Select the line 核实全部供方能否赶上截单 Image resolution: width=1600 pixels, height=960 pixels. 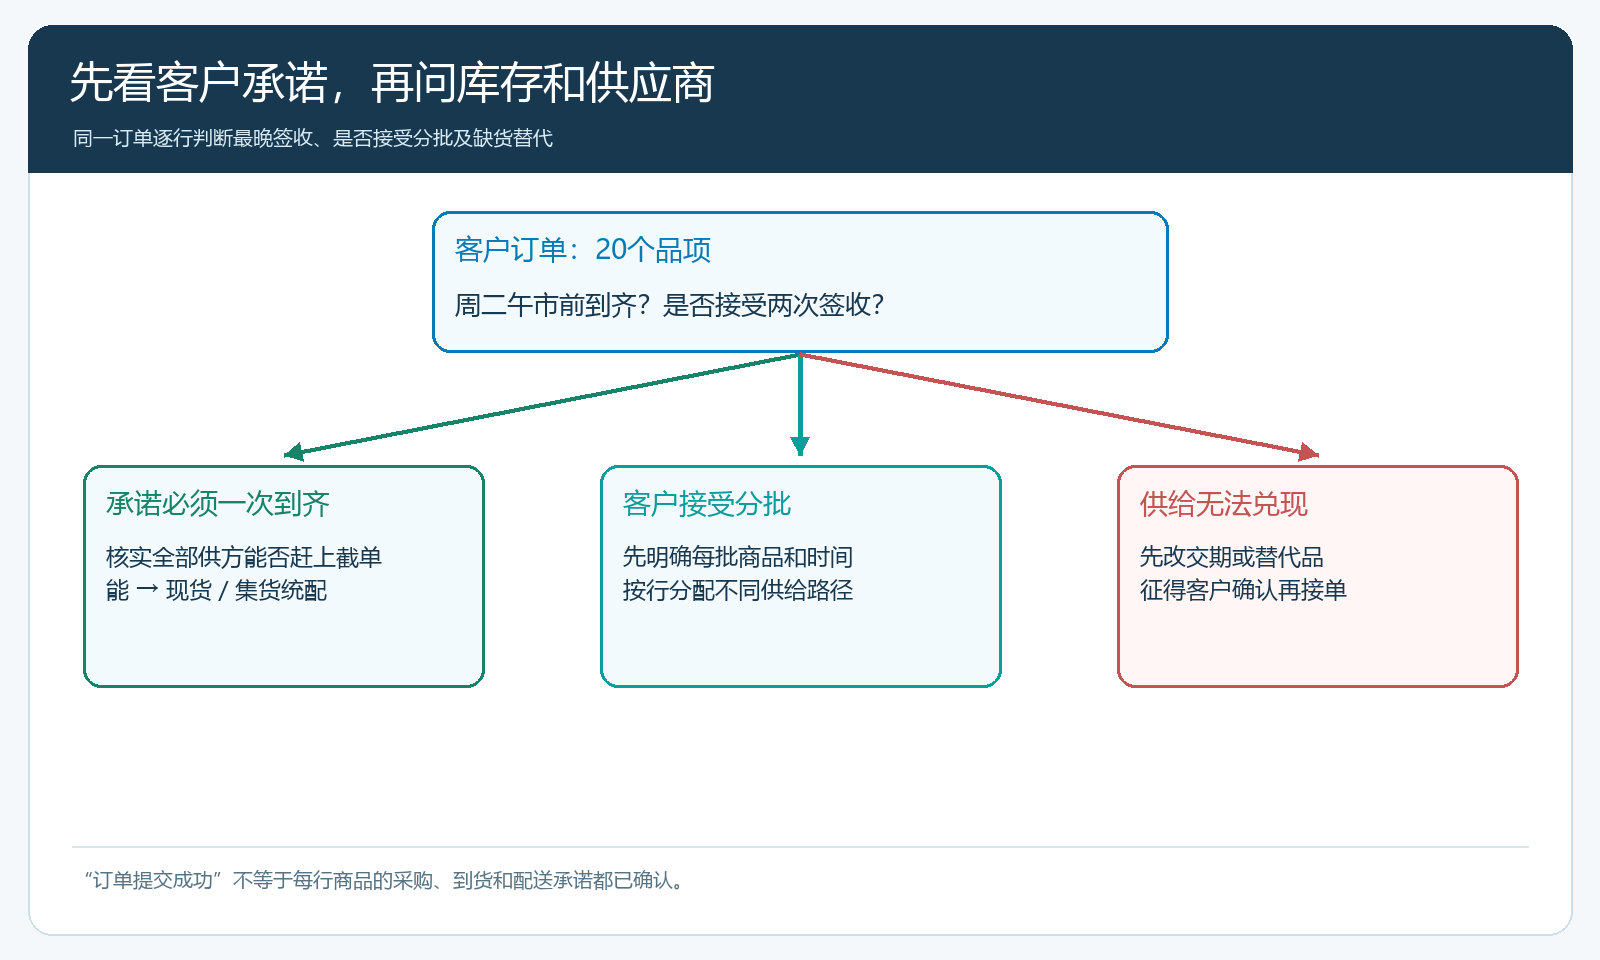pos(244,557)
